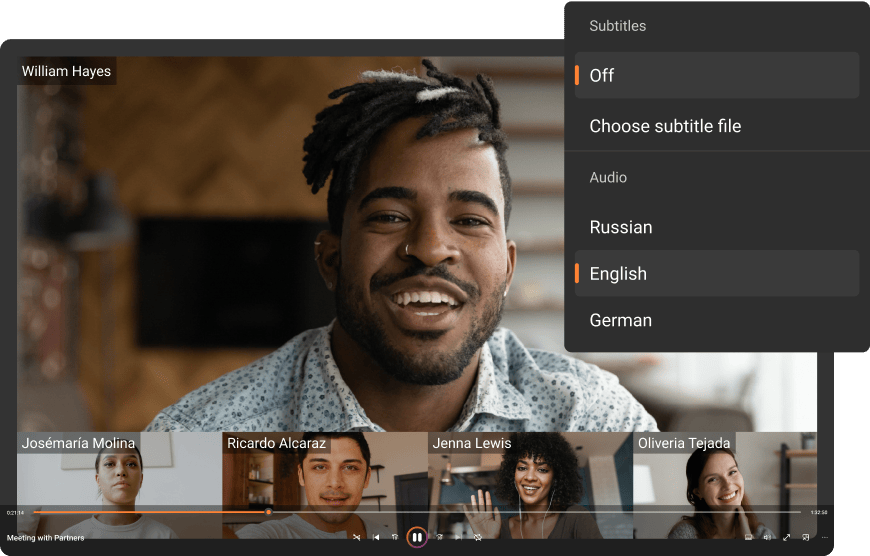
Task: Skip to the previous track
Action: point(376,537)
